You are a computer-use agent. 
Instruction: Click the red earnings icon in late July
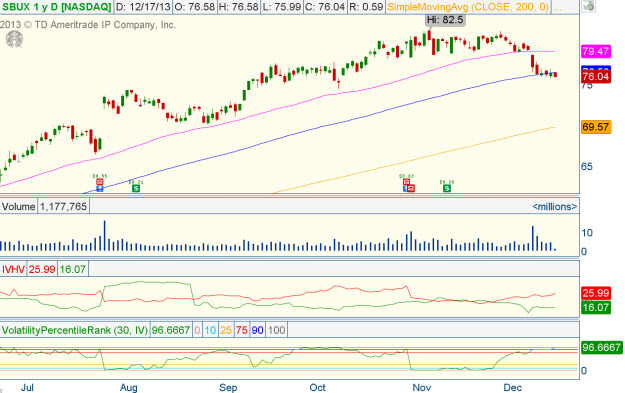click(x=100, y=182)
